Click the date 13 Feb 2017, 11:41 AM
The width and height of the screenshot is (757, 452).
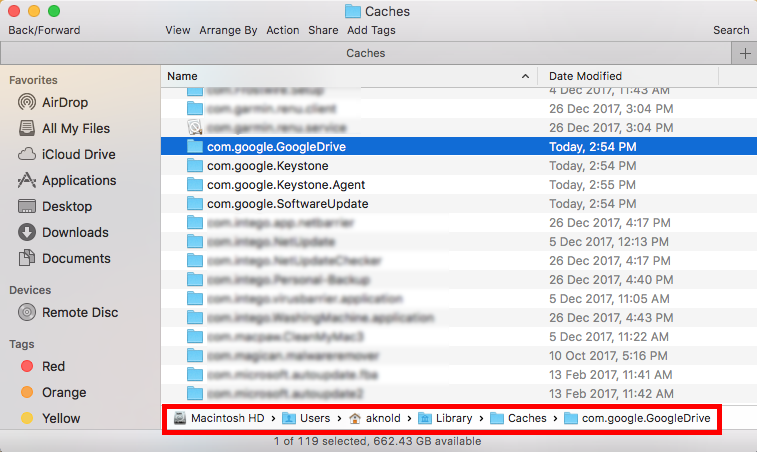[x=611, y=375]
